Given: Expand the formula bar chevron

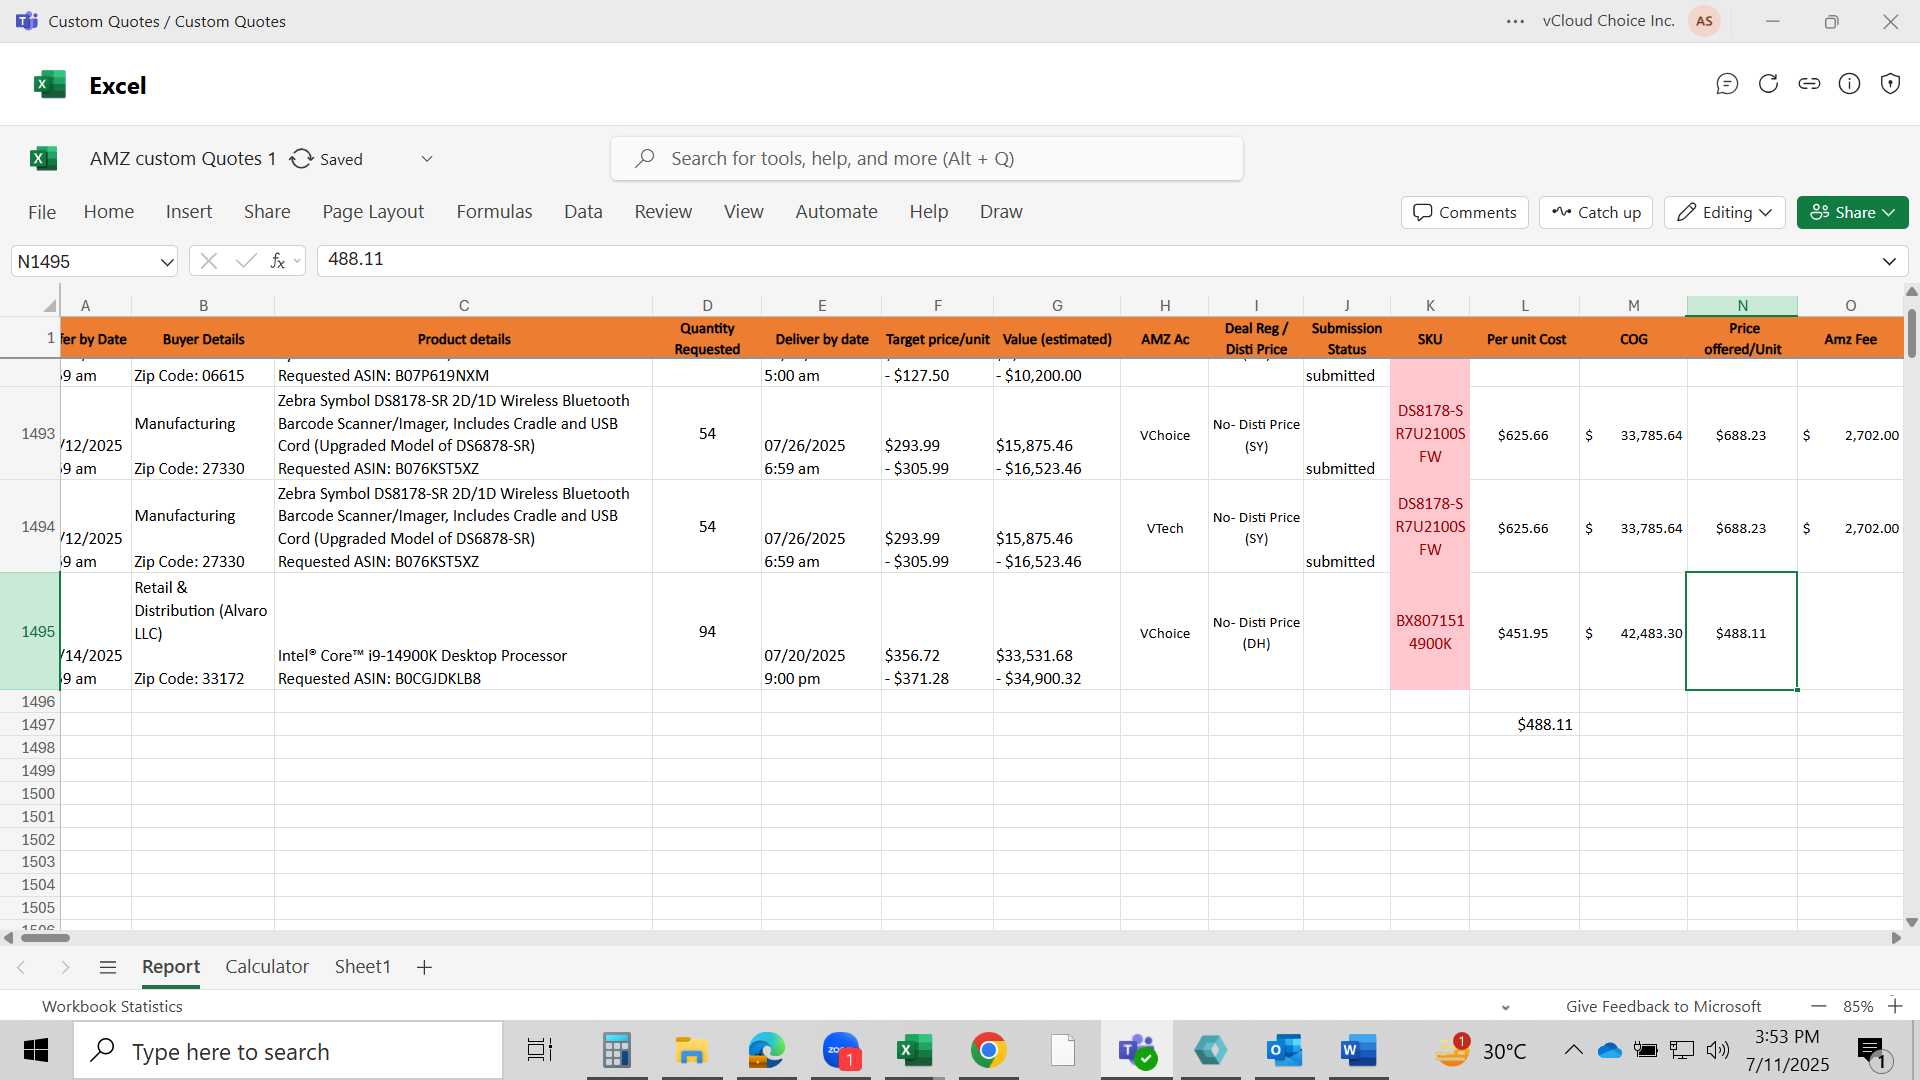Looking at the screenshot, I should point(1889,261).
